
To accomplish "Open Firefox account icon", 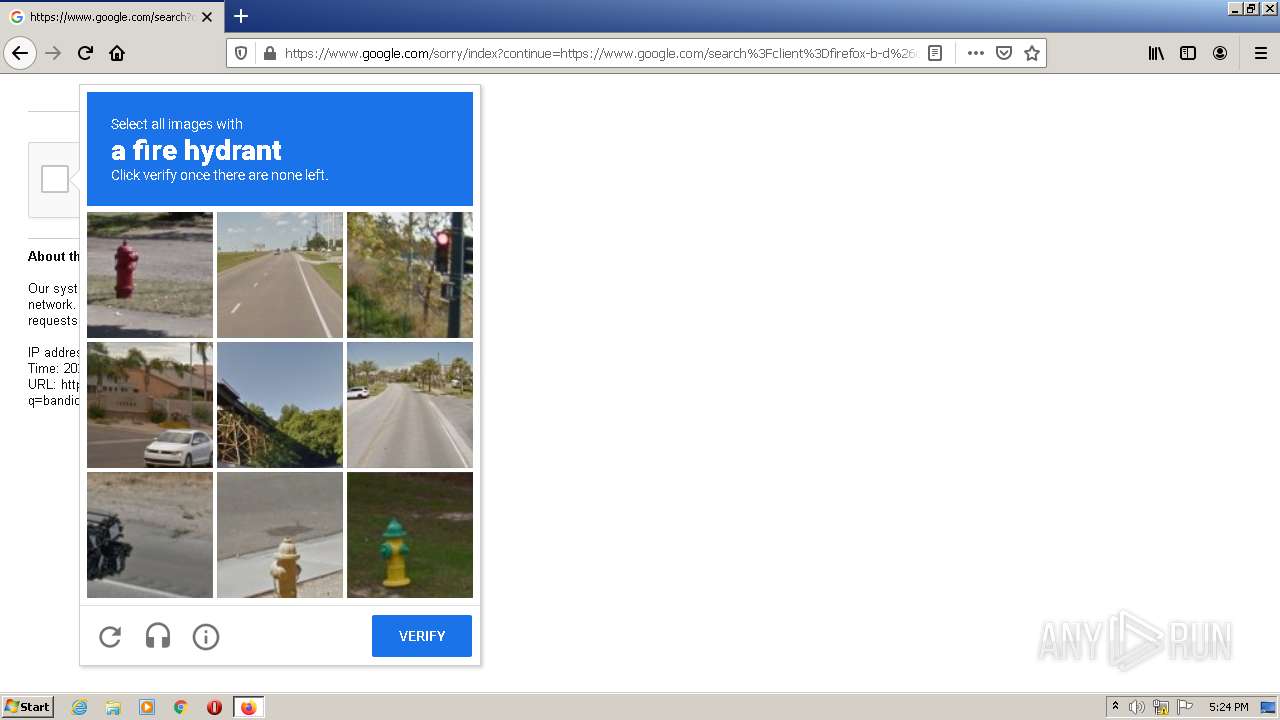I will coord(1220,53).
